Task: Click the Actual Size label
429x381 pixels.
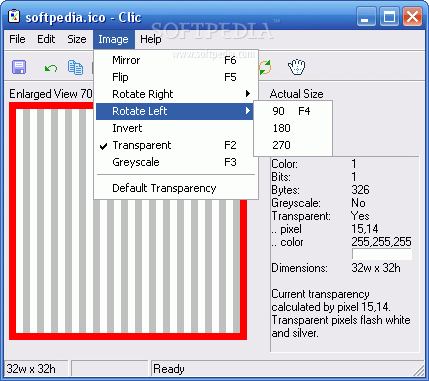Action: pyautogui.click(x=296, y=94)
